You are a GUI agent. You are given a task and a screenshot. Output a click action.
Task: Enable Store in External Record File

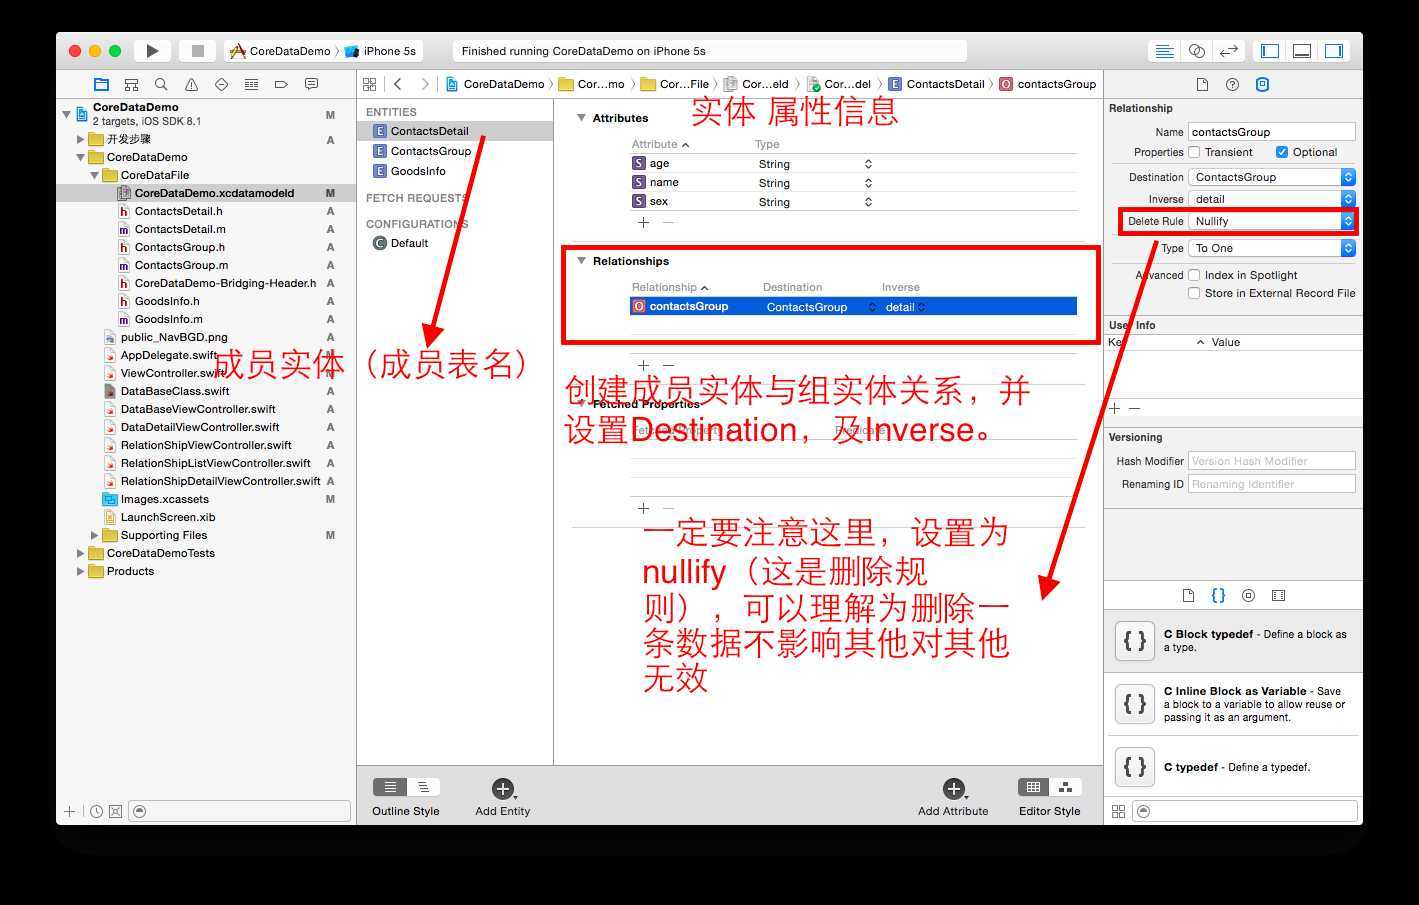[x=1194, y=293]
